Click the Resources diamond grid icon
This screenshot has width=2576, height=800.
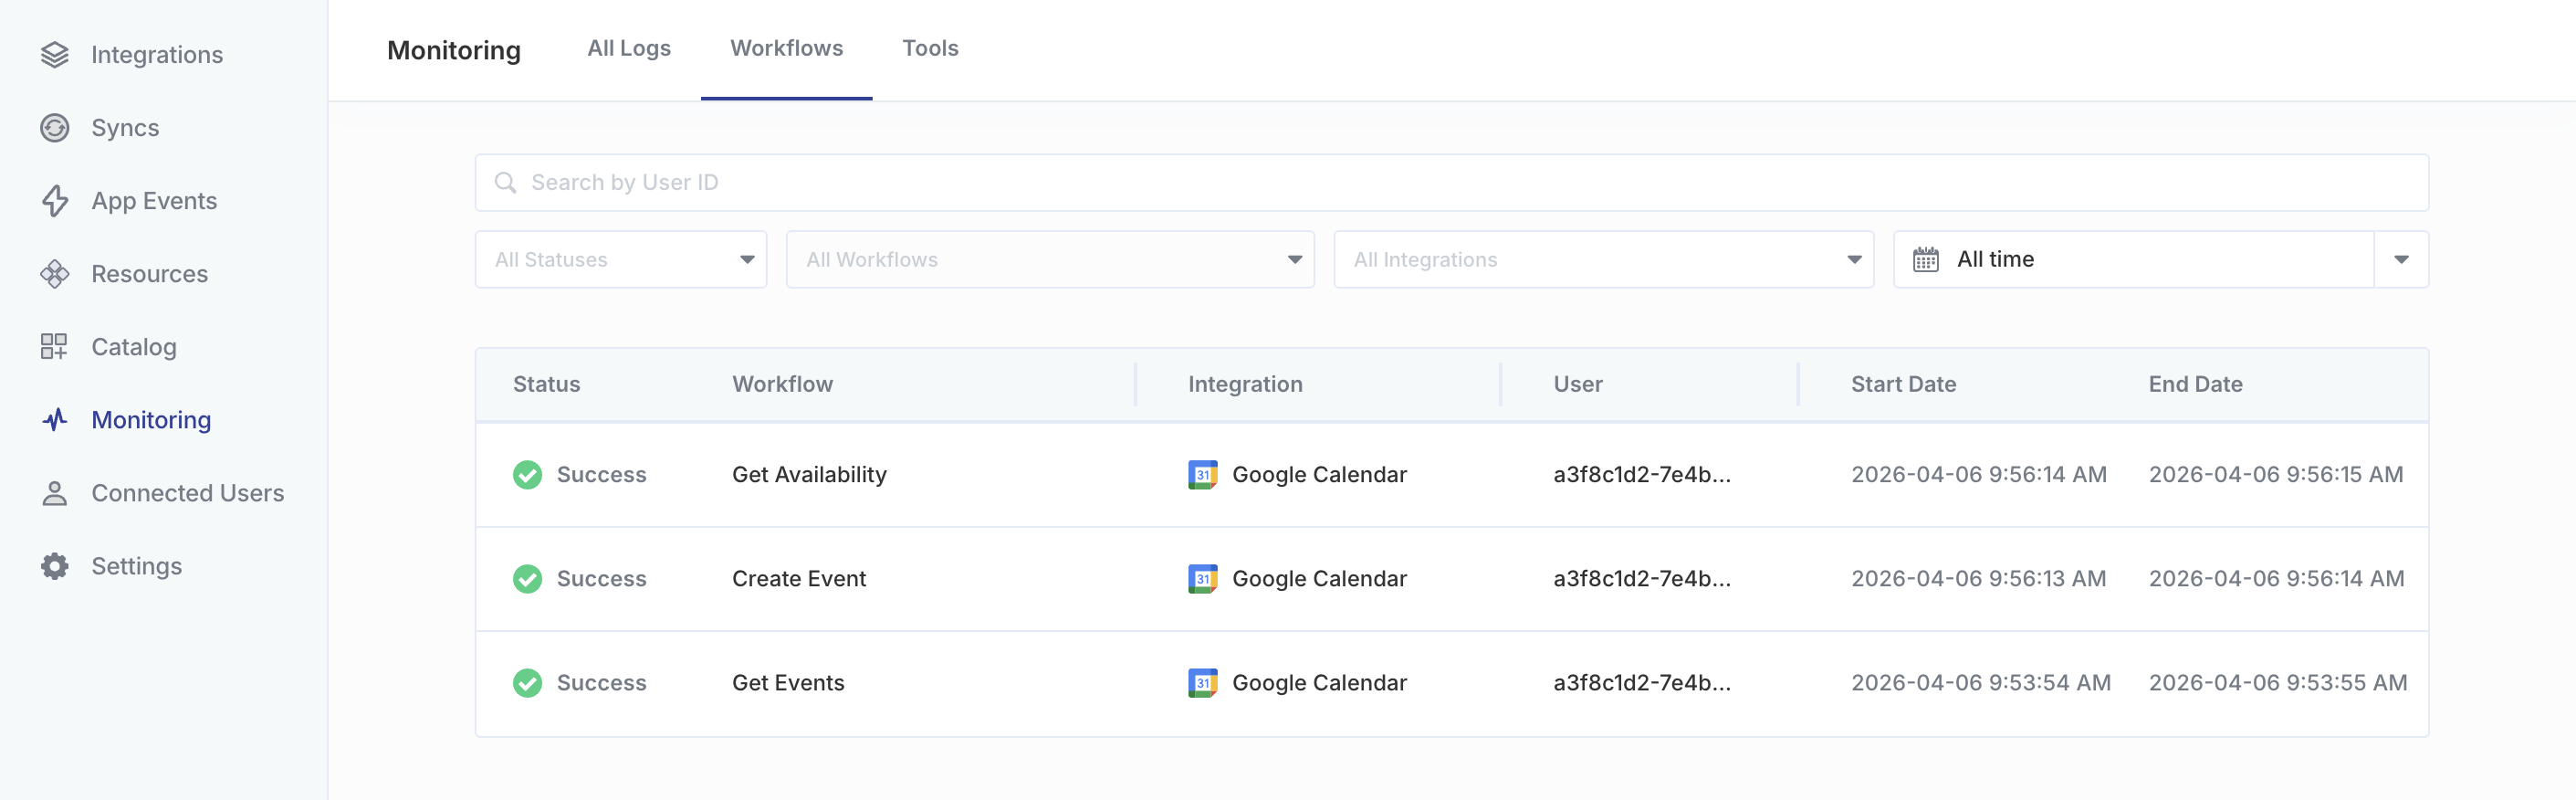coord(55,274)
